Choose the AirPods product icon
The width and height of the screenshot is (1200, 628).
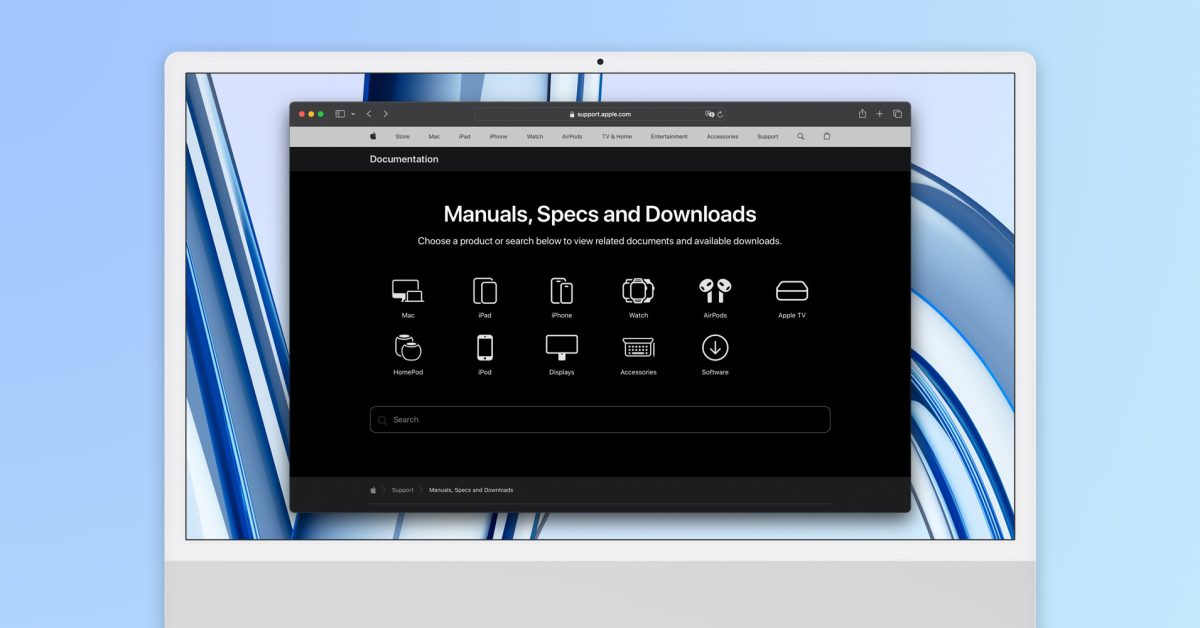[715, 291]
